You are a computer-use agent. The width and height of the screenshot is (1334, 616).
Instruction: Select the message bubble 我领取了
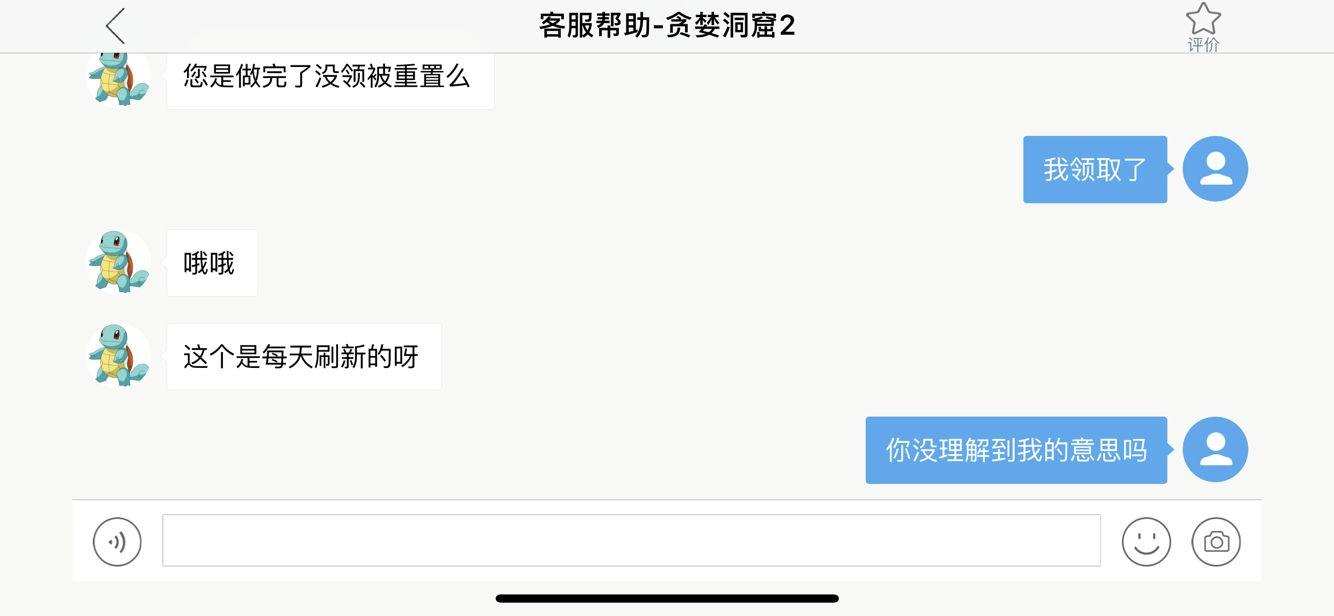coord(1095,169)
